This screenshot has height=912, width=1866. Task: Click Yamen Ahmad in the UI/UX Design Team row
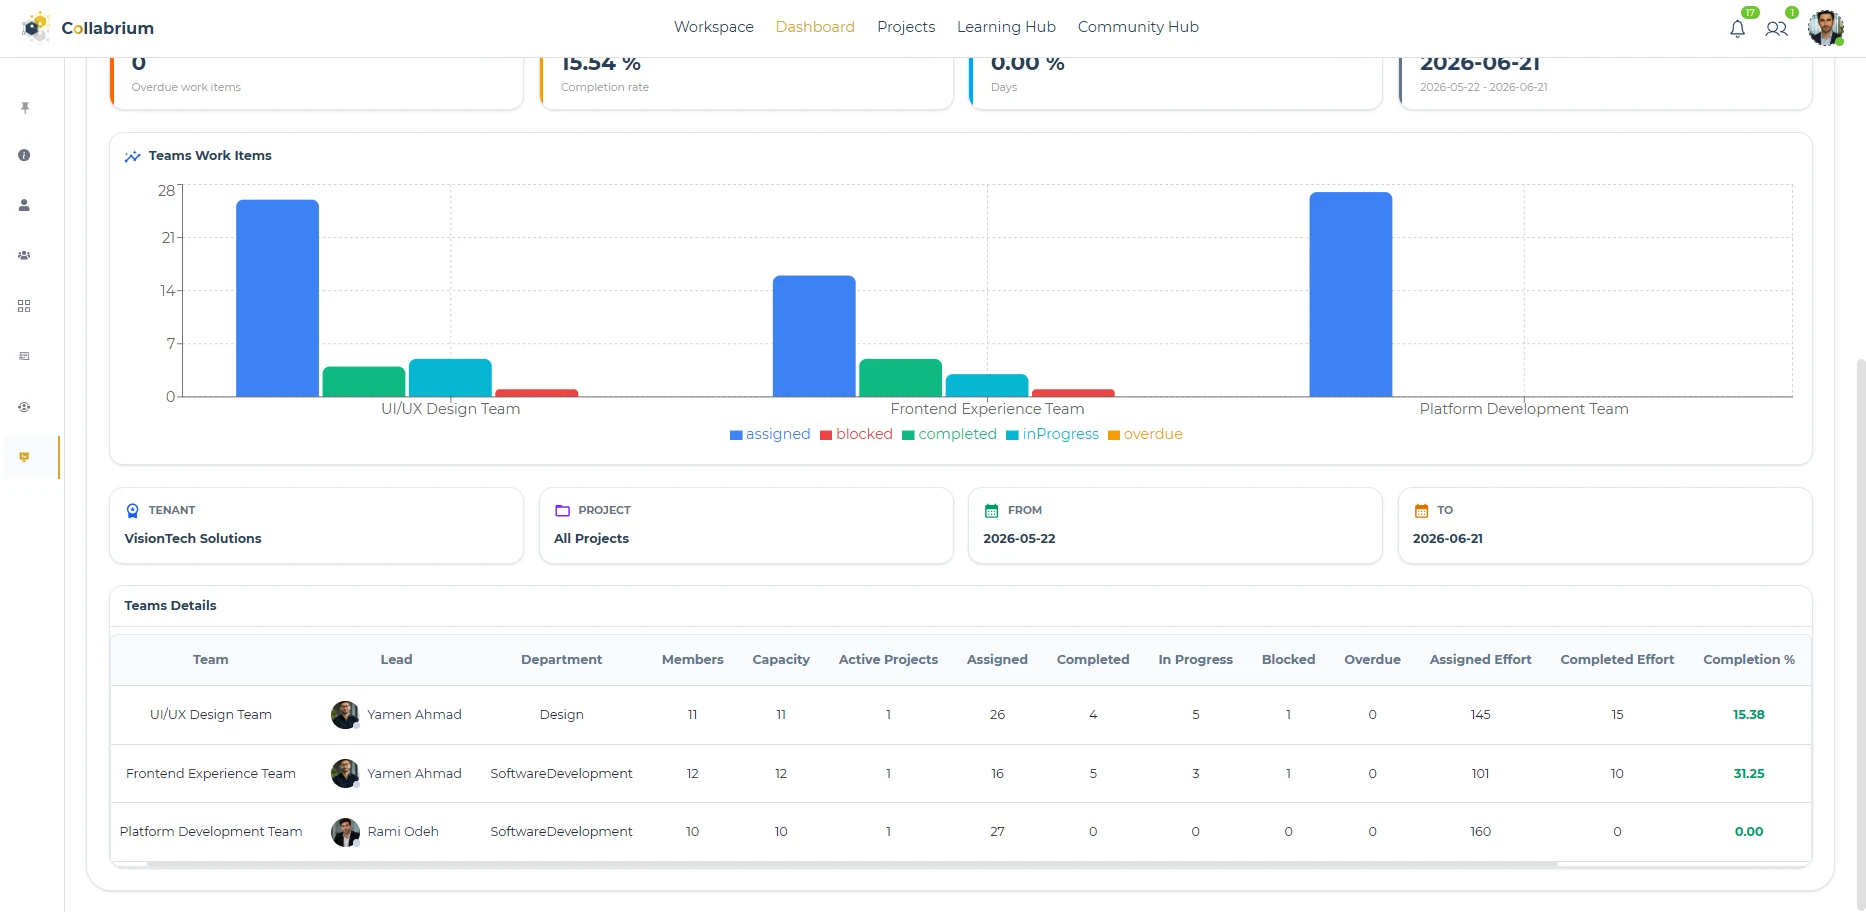(x=414, y=715)
